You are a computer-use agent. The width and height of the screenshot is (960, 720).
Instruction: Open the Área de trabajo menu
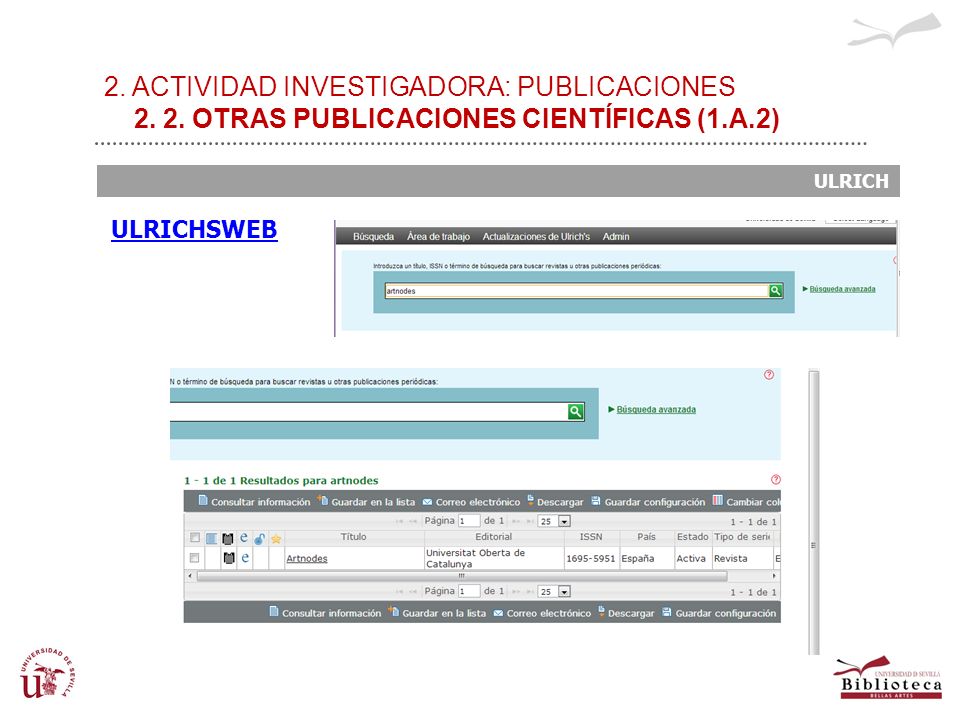[438, 236]
